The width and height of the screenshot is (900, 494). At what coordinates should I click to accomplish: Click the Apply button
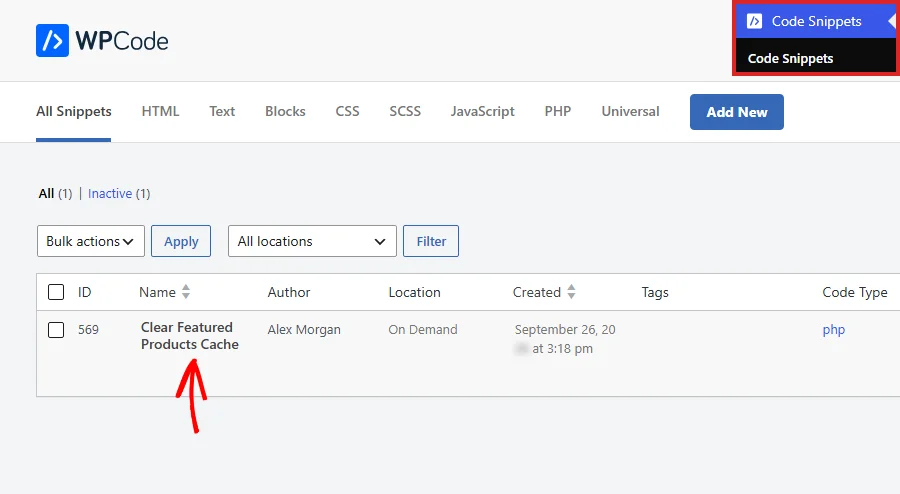coord(181,241)
